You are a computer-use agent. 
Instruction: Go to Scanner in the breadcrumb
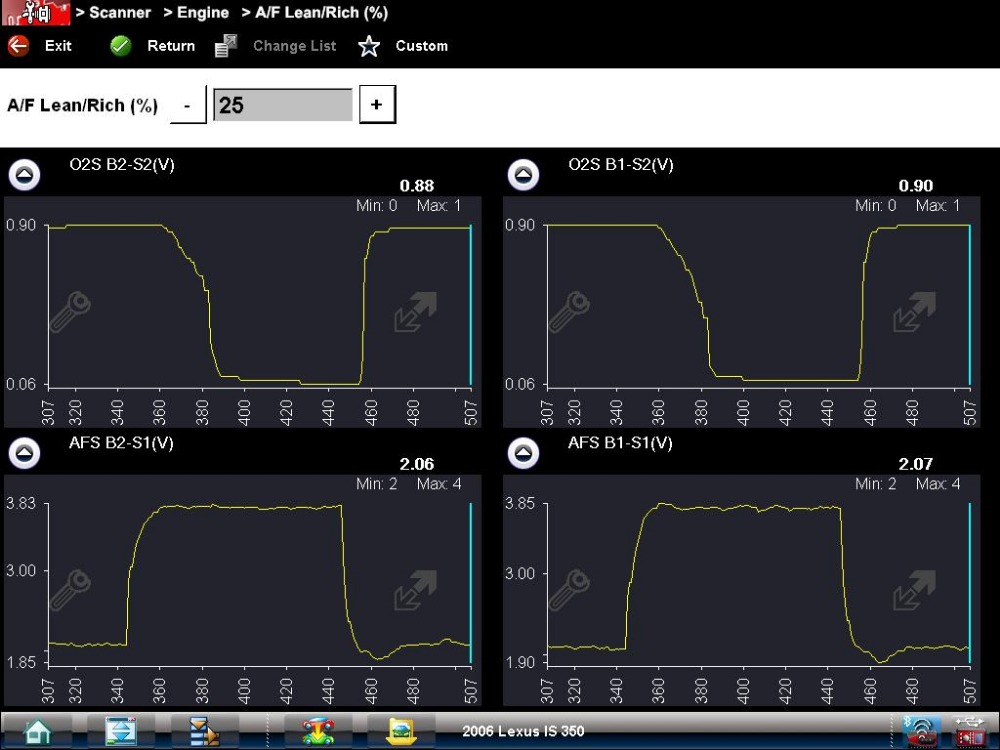(x=120, y=13)
